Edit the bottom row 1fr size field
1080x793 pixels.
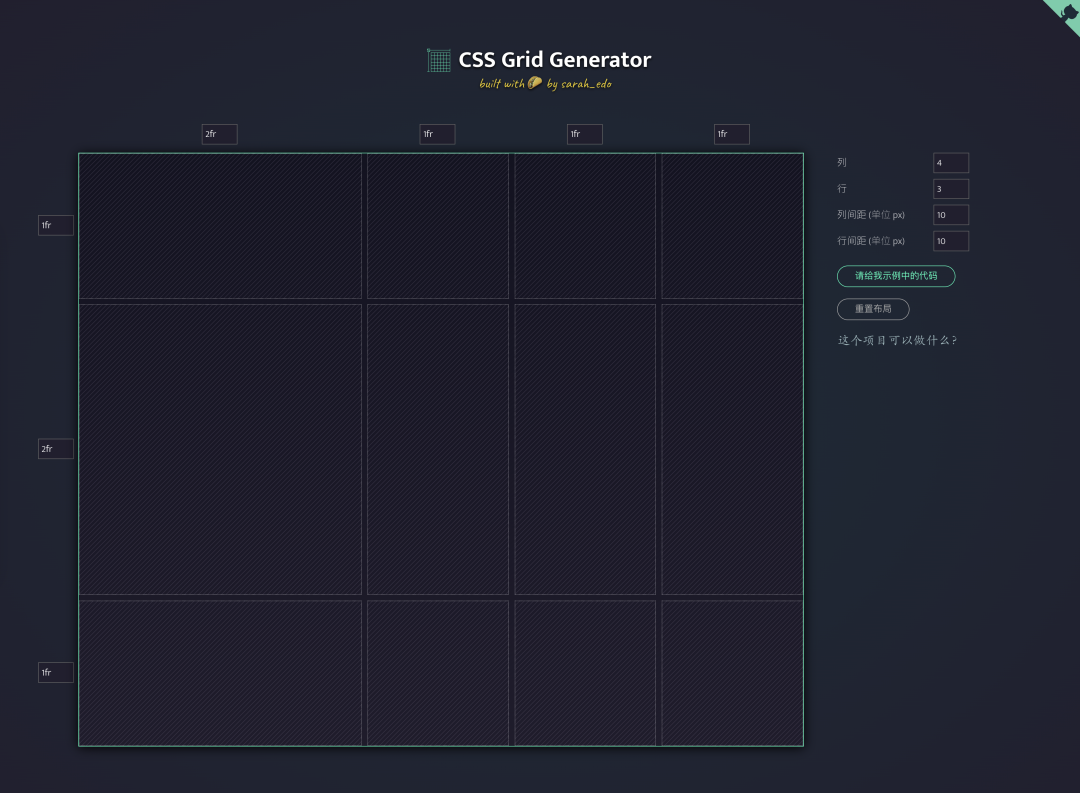pos(56,673)
